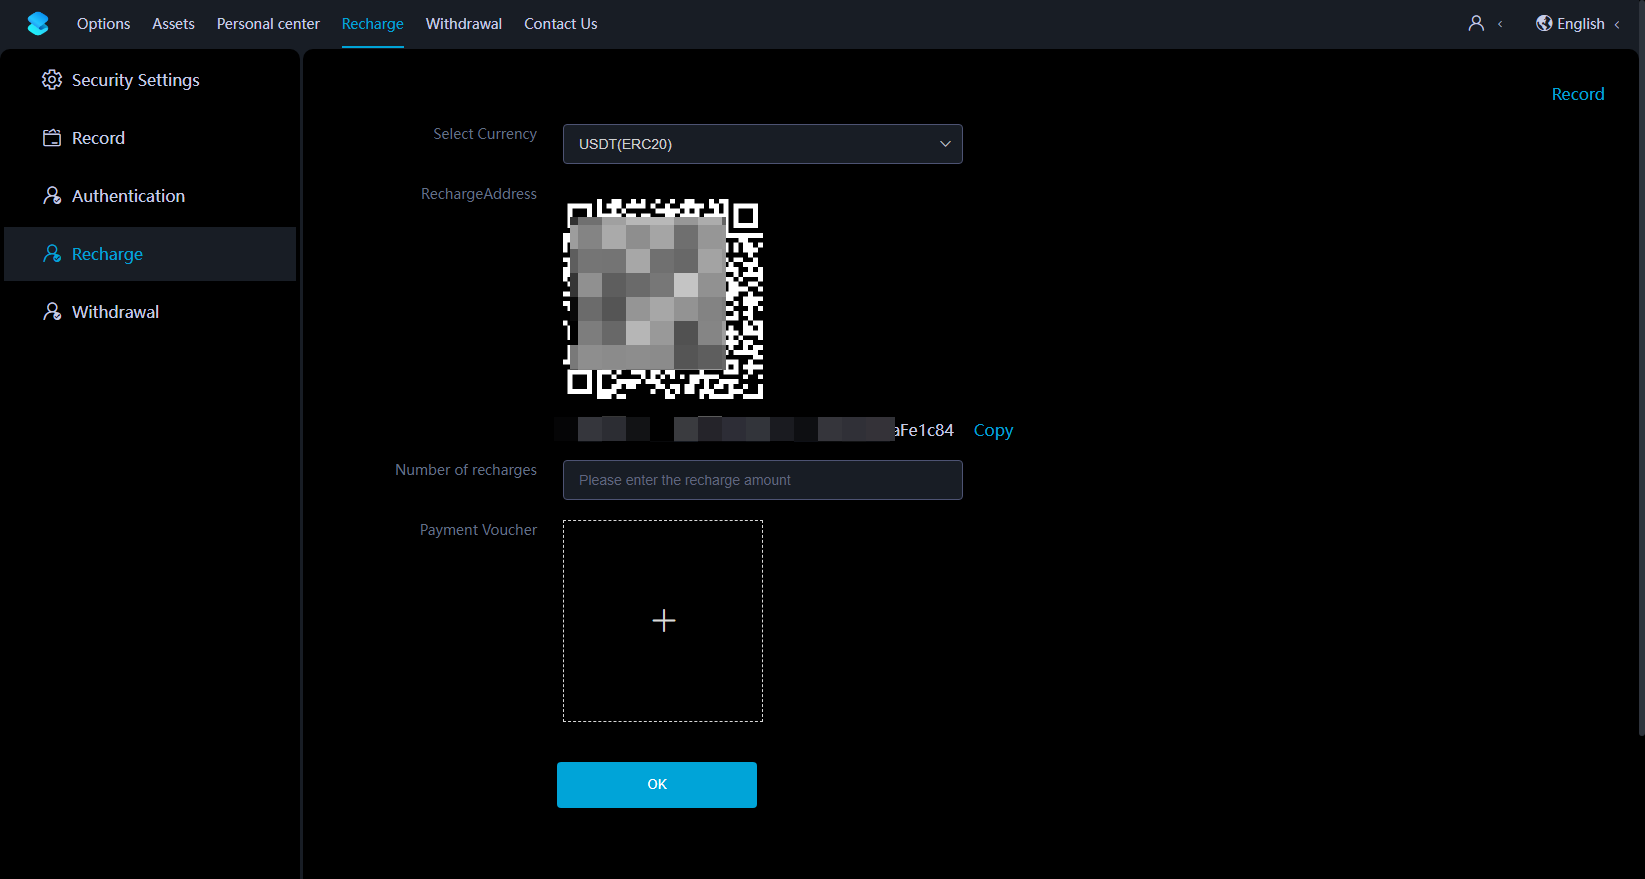The image size is (1645, 879).
Task: Click the Security Settings gear icon
Action: tap(52, 80)
